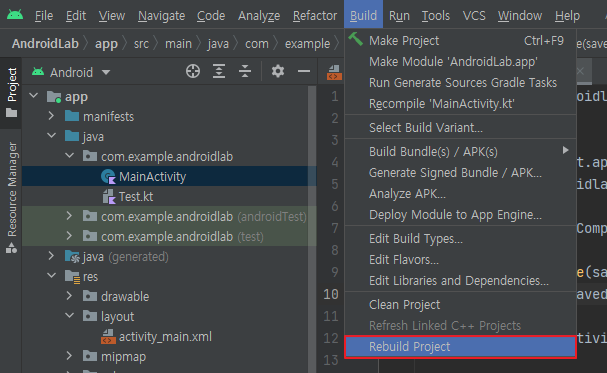The image size is (607, 373).
Task: Open the Refactor menu
Action: click(315, 16)
